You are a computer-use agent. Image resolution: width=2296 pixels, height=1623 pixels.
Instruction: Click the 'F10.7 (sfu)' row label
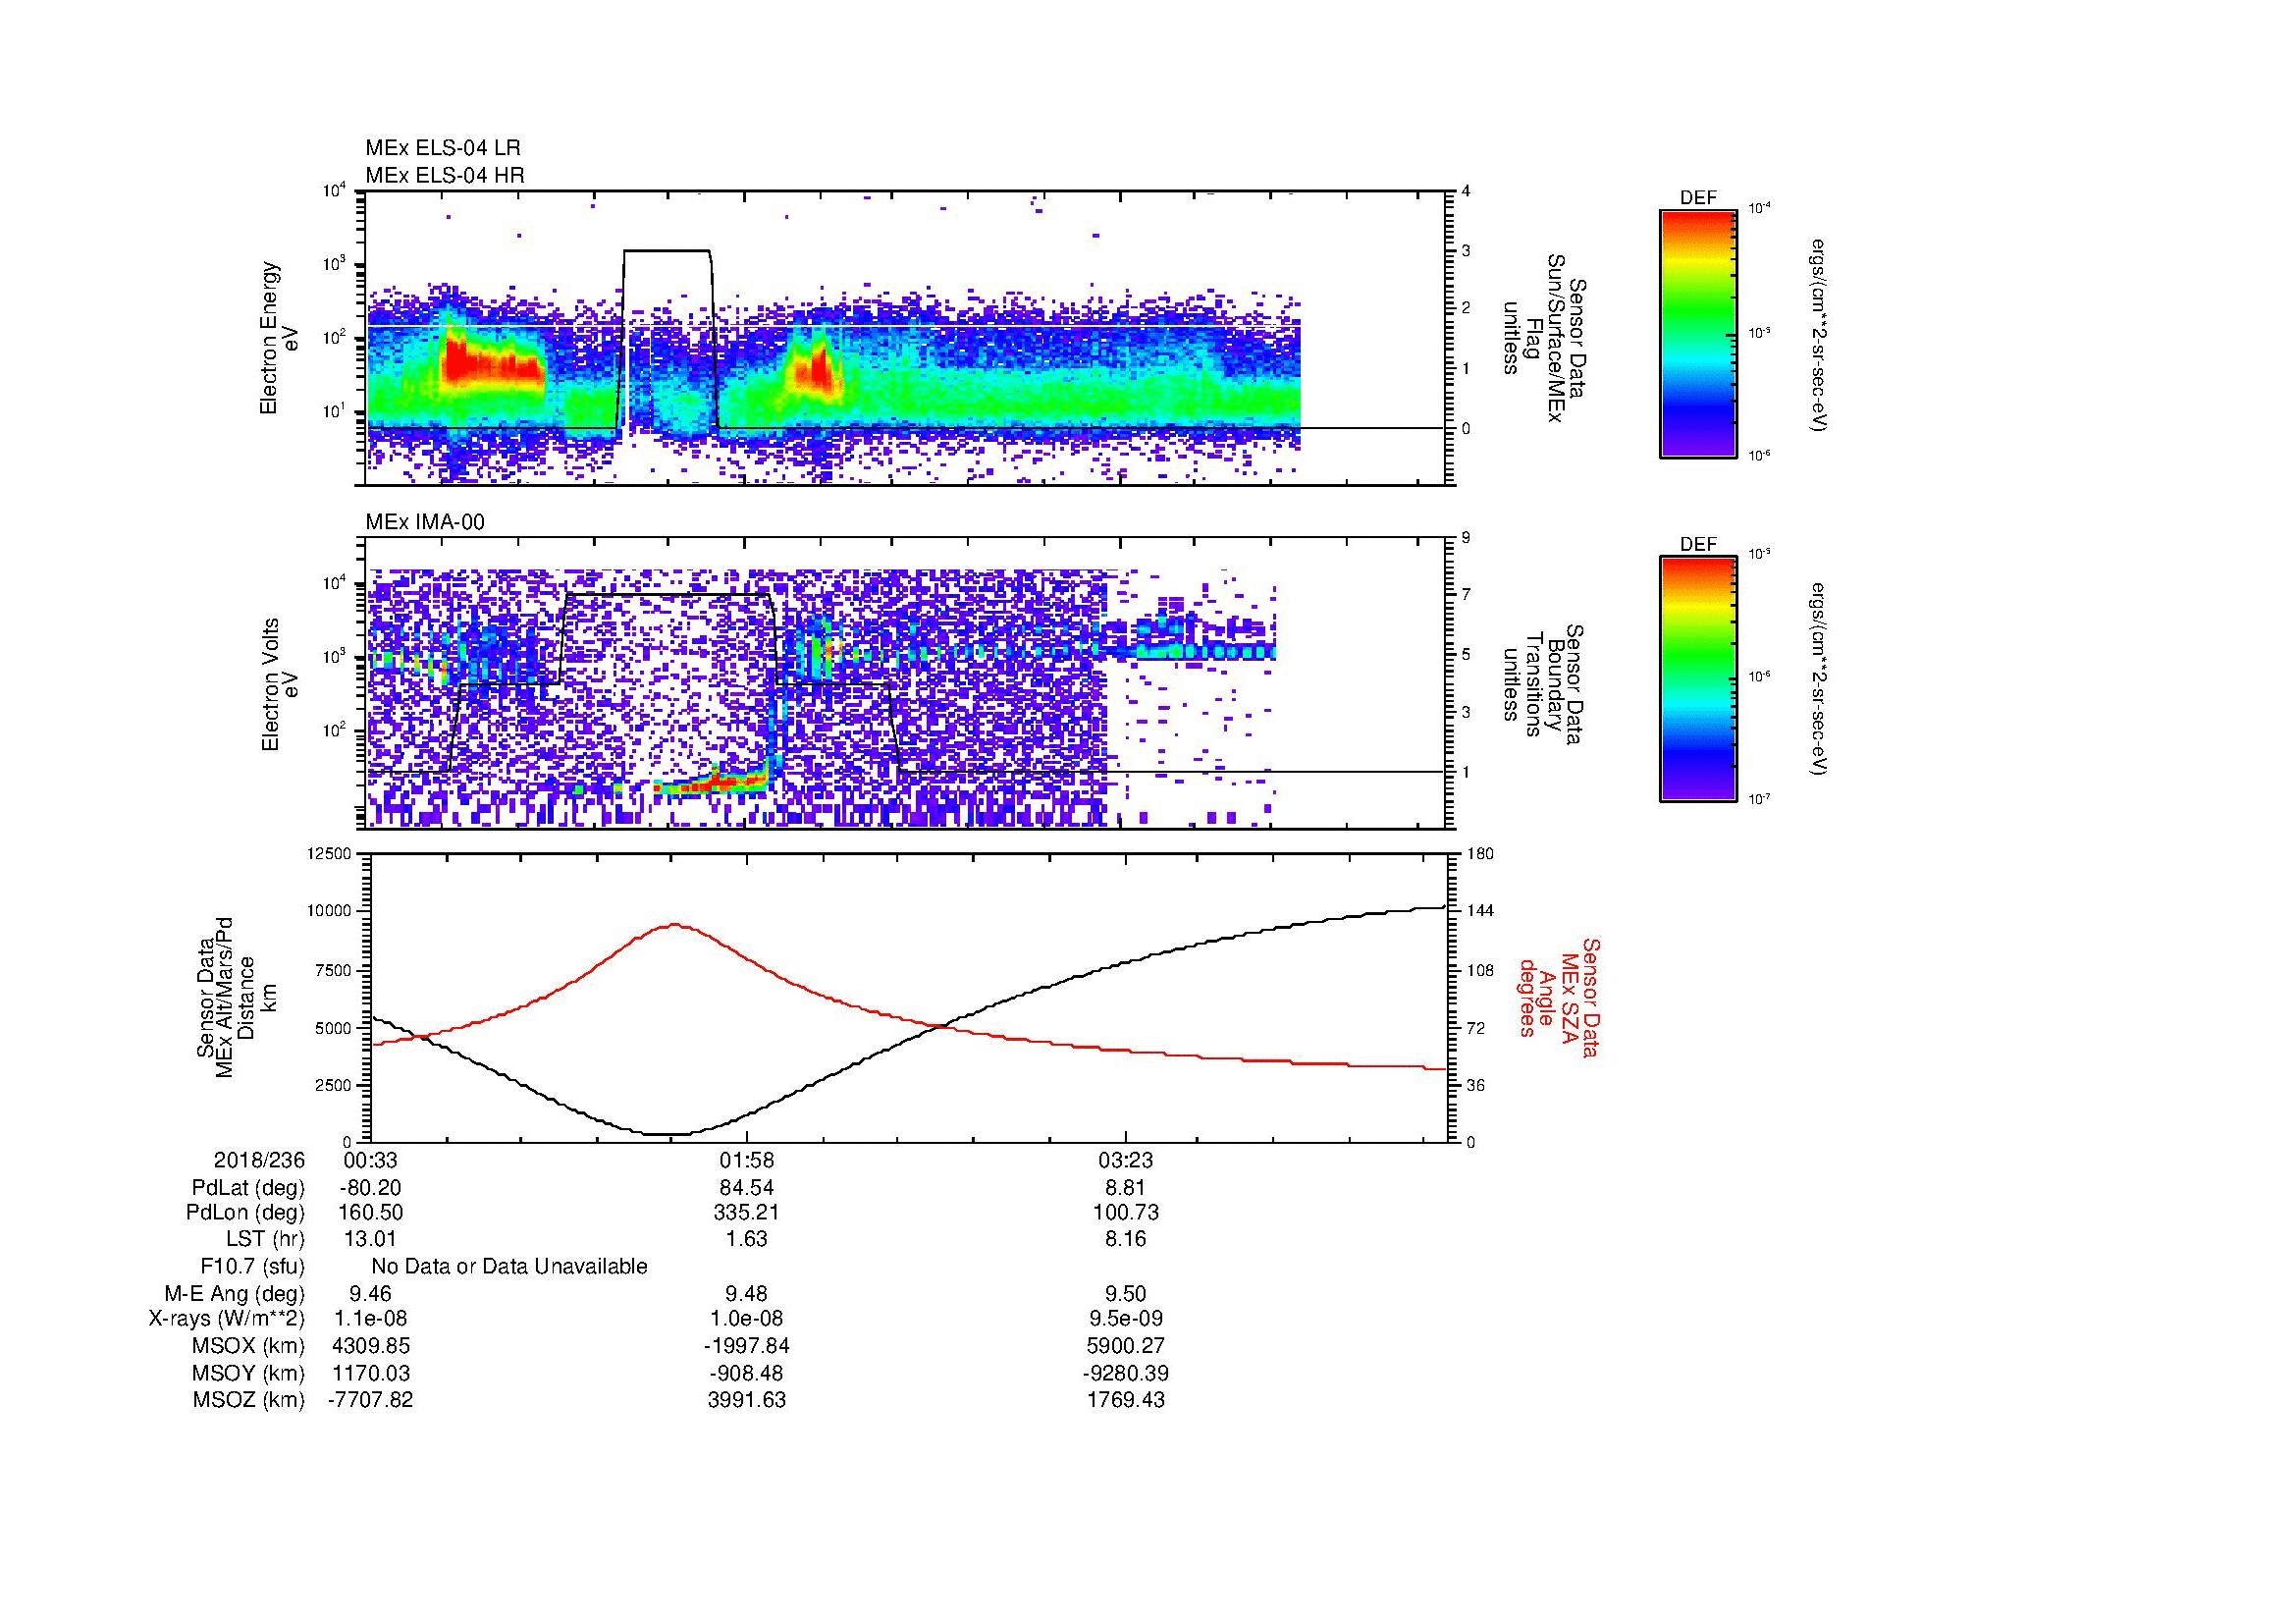tap(253, 1267)
